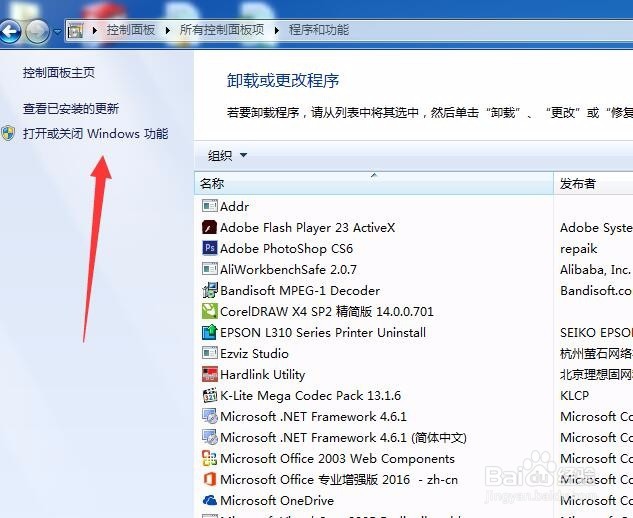The width and height of the screenshot is (633, 518).
Task: Open the recent pages dropdown arrow
Action: 57,31
